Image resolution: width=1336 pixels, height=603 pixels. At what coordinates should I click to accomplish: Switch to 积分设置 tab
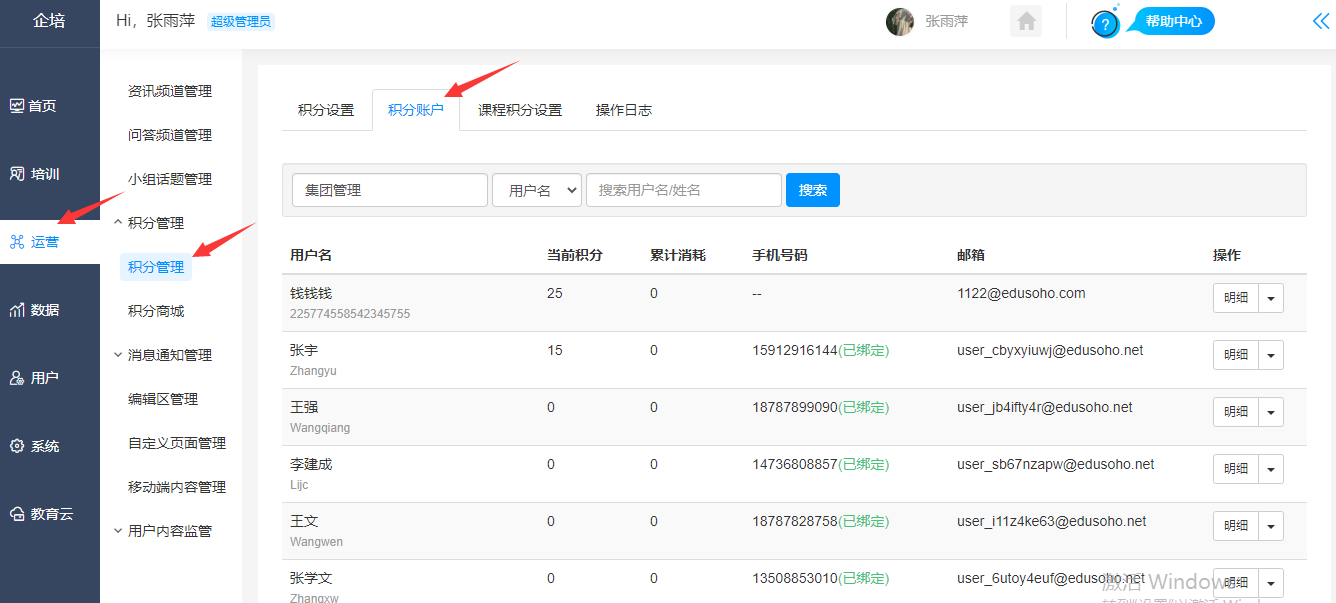[326, 110]
